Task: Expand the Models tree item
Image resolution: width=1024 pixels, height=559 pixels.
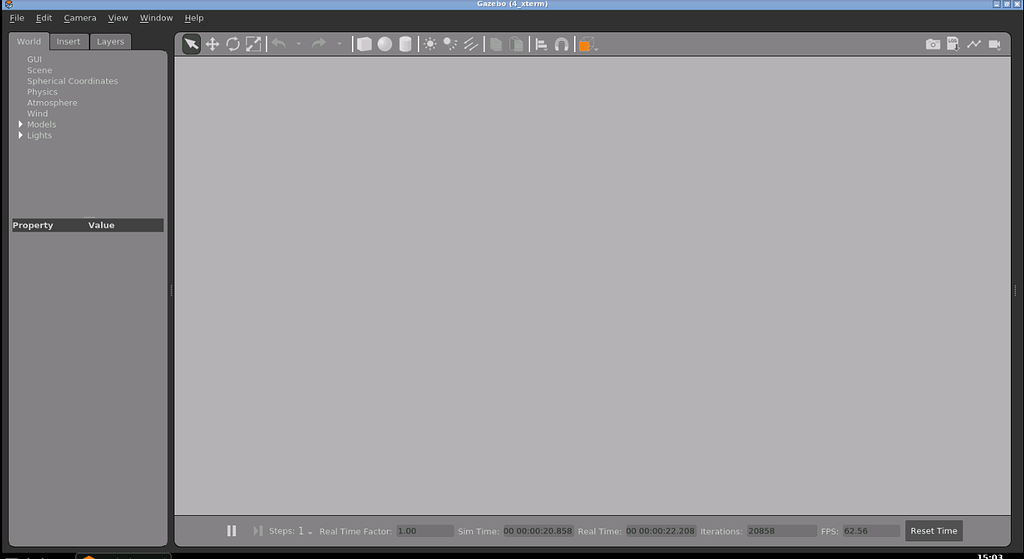Action: point(20,124)
